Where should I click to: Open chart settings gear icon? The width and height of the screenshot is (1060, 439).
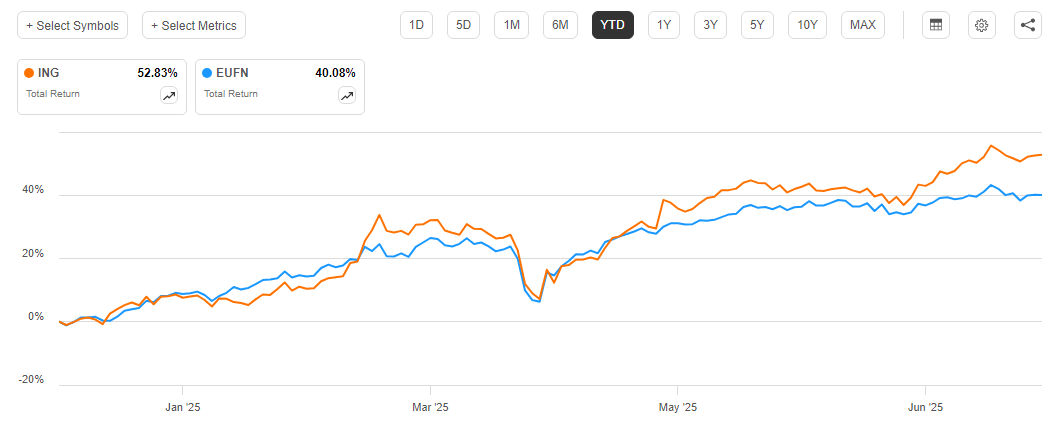point(982,25)
